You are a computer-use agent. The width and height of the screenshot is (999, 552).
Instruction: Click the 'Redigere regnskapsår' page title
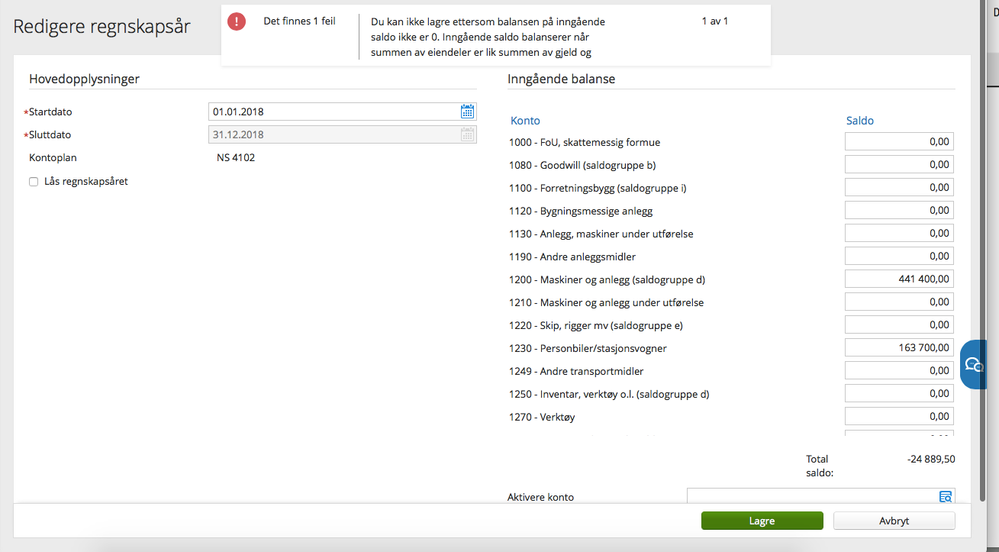tap(102, 27)
